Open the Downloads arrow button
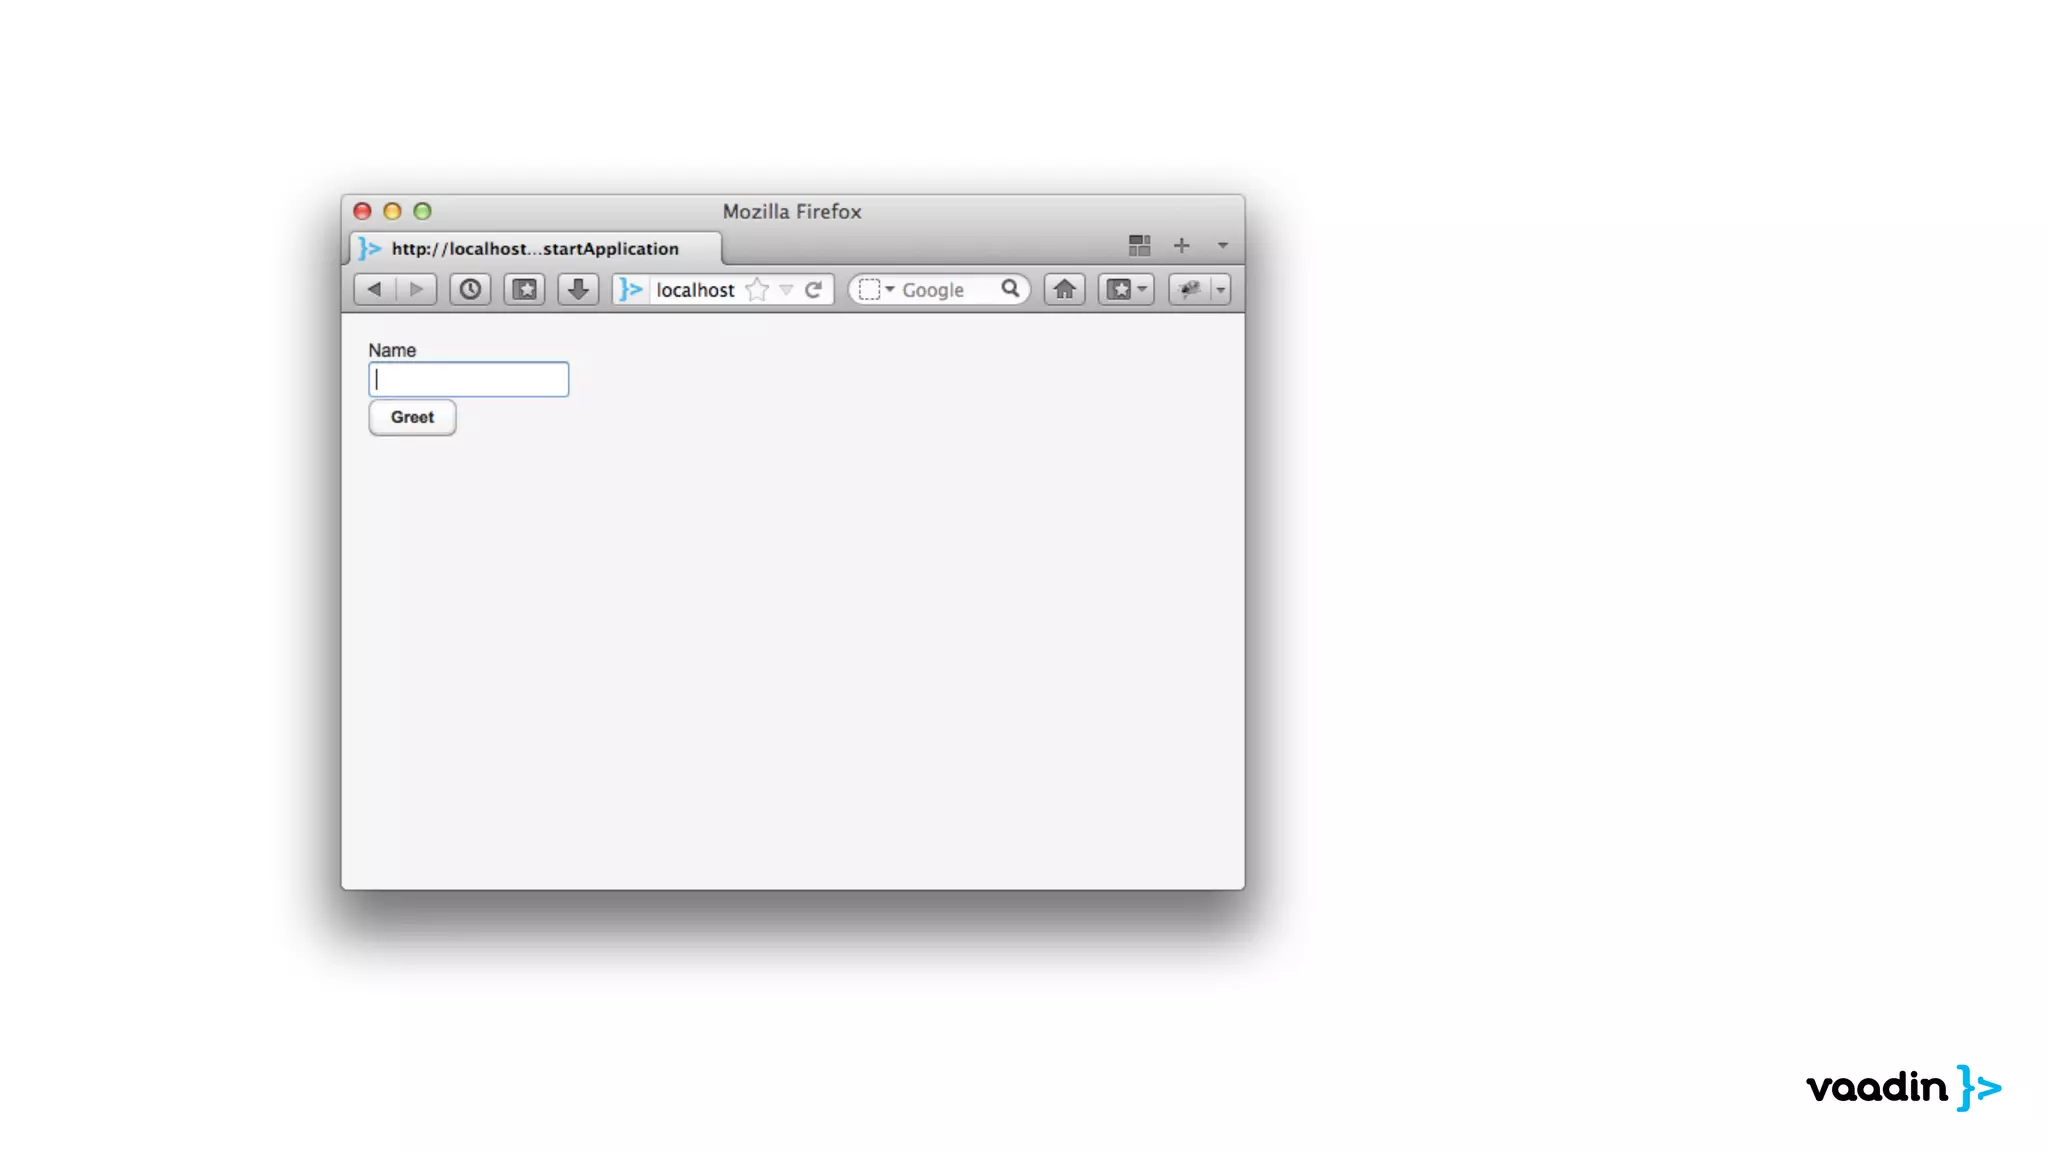 [x=578, y=290]
